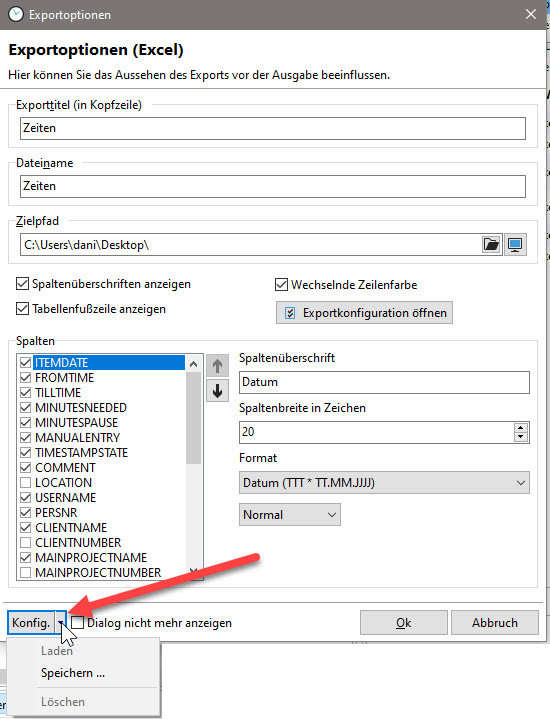Screen dimensions: 550x719
Task: Decrease Spaltenbreite with down spinner
Action: pos(521,437)
